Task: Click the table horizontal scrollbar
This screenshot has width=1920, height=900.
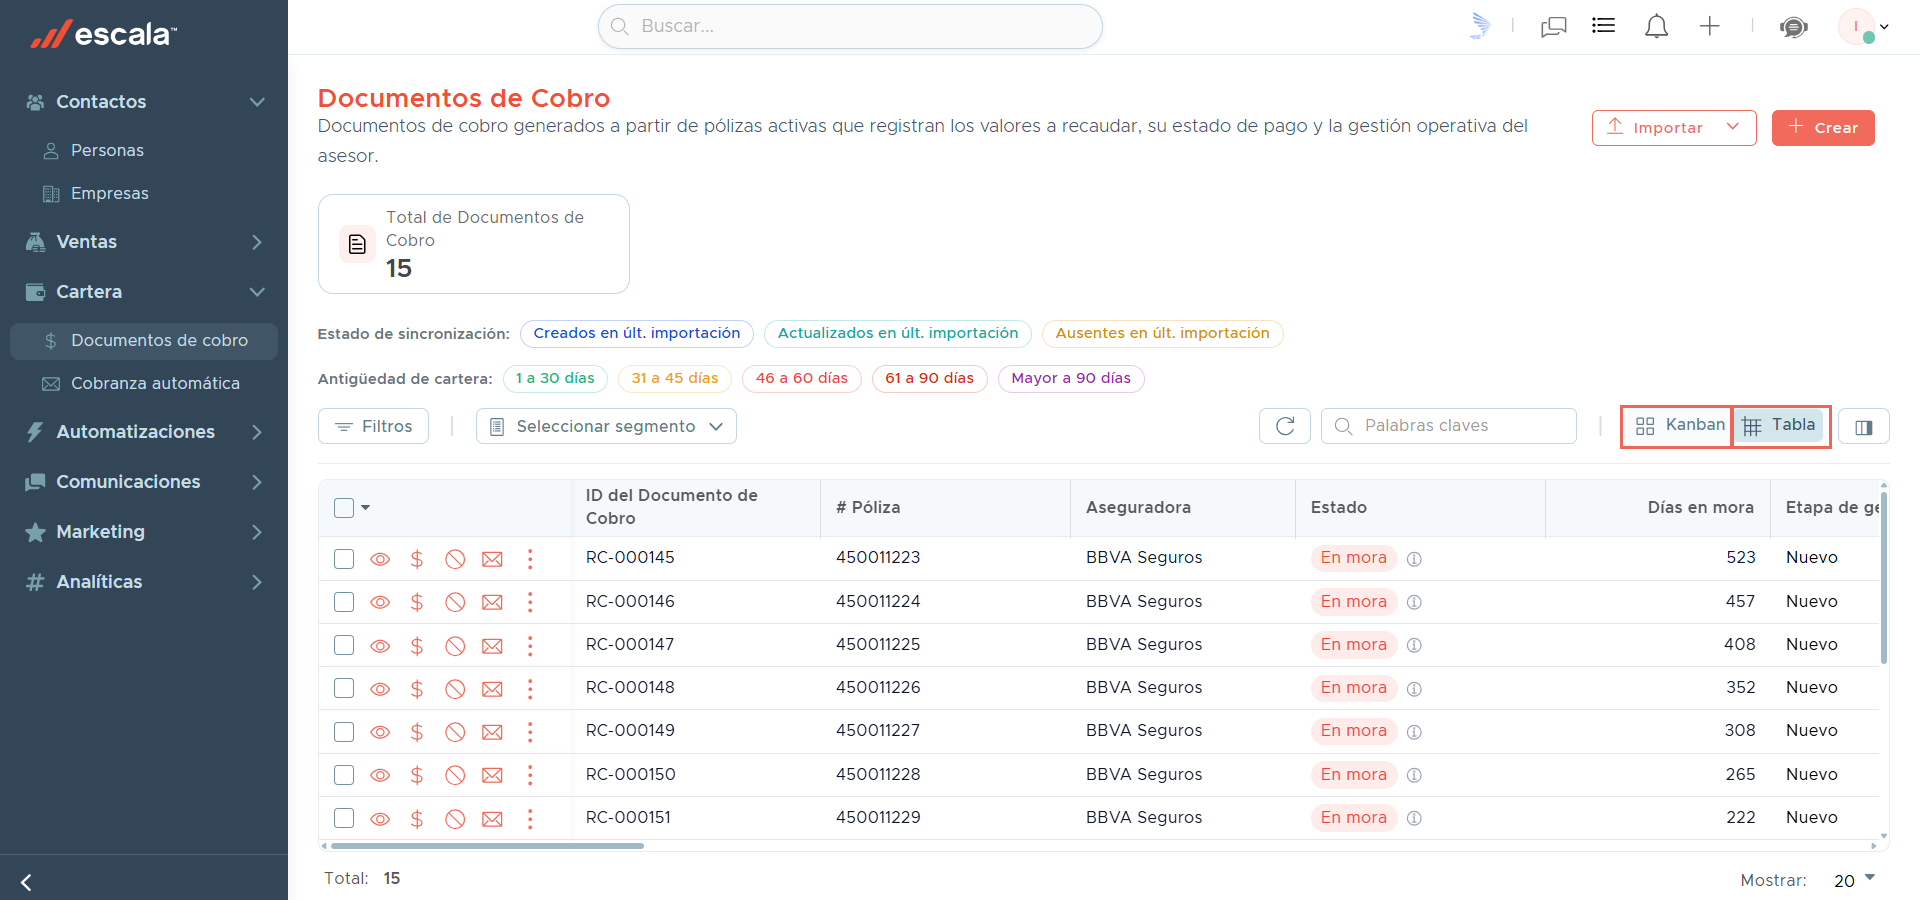Action: [487, 846]
